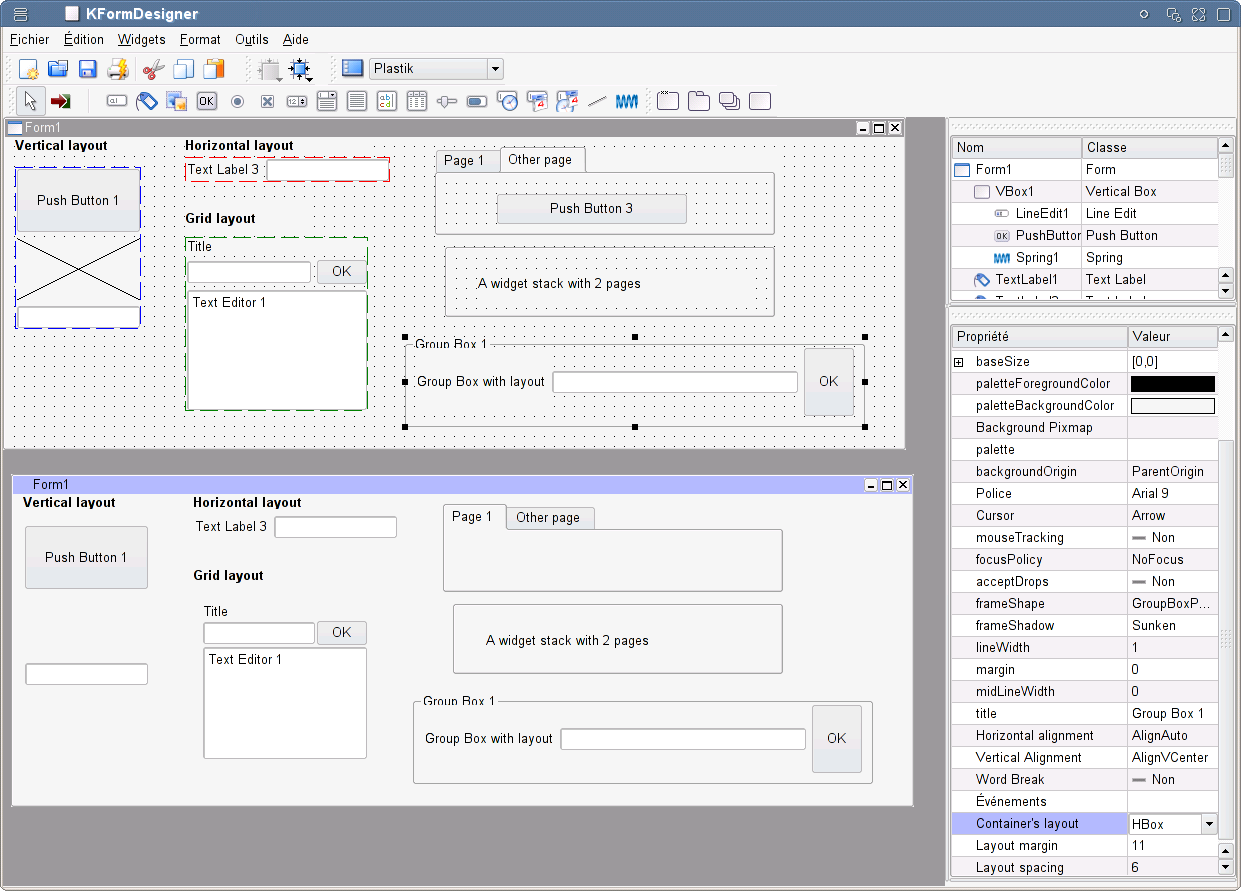
Task: Open the Plastik style dropdown
Action: (x=495, y=69)
